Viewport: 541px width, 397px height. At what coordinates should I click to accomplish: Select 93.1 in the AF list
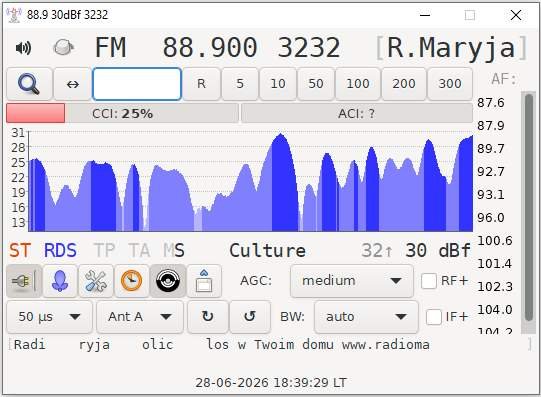pos(491,195)
